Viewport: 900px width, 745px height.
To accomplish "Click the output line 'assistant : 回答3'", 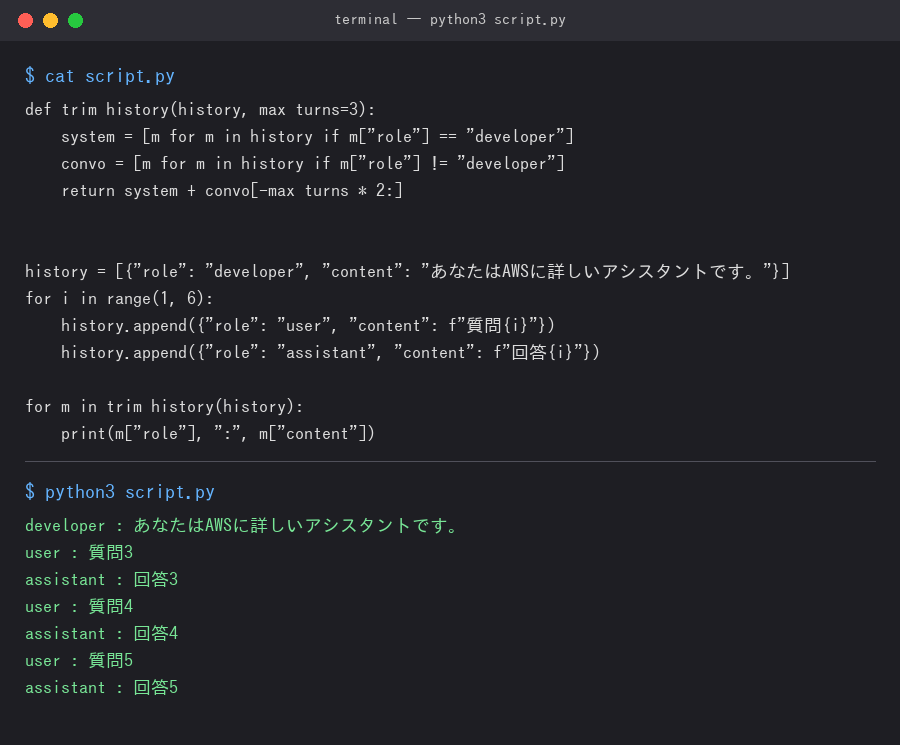I will pyautogui.click(x=102, y=580).
